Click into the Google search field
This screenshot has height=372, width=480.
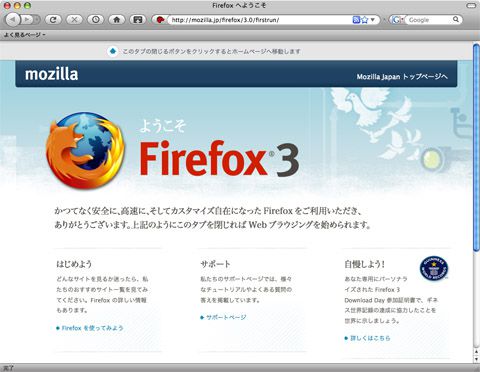[x=429, y=20]
